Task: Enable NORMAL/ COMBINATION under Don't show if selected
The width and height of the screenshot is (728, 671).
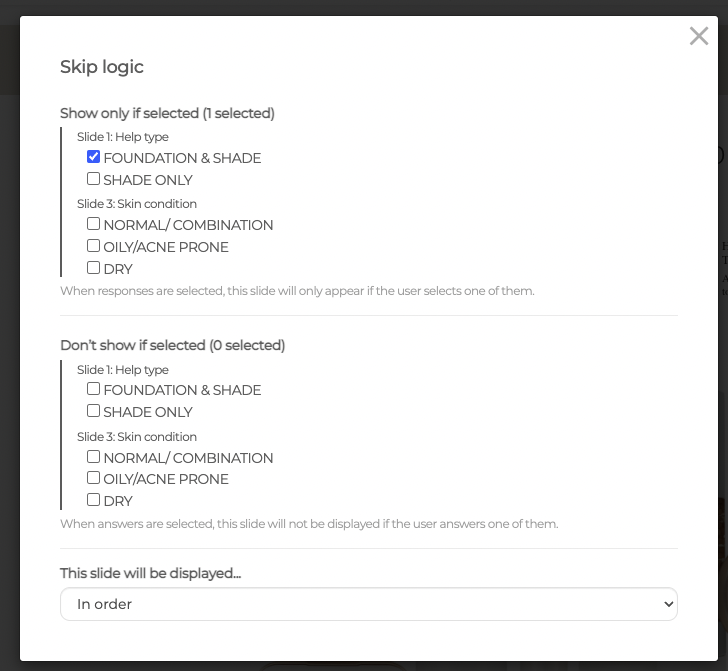Action: click(93, 457)
